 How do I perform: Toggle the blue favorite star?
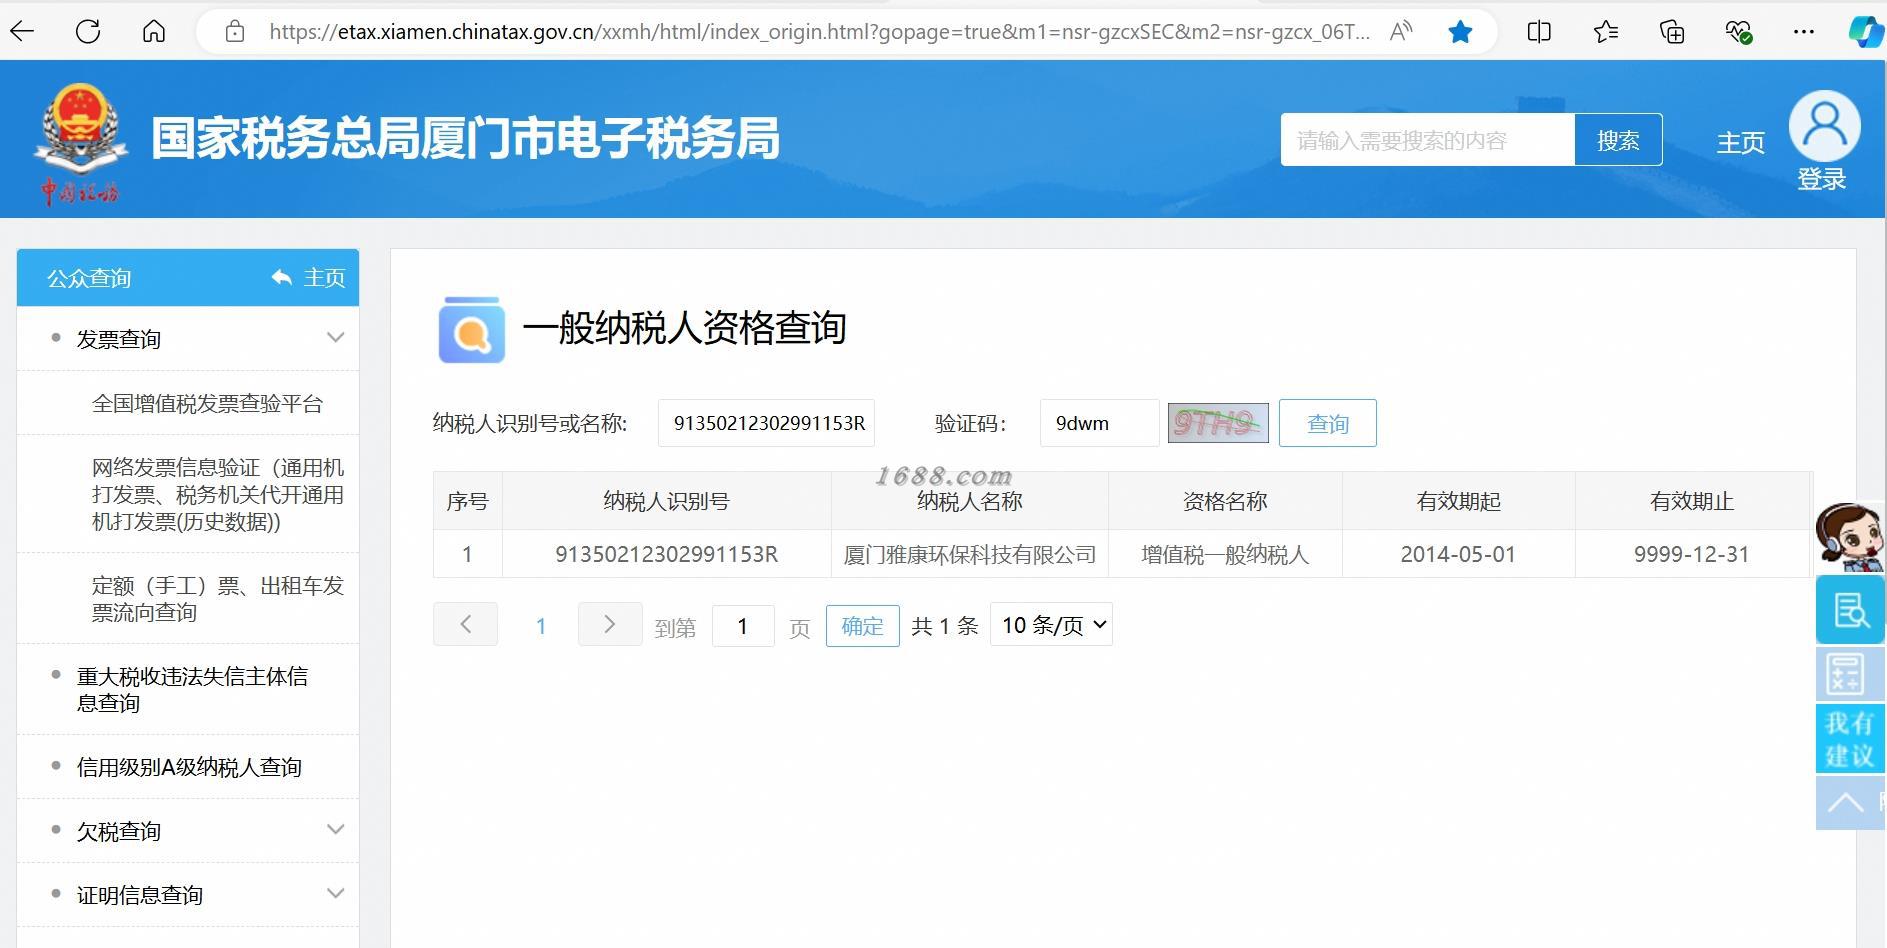pyautogui.click(x=1460, y=32)
